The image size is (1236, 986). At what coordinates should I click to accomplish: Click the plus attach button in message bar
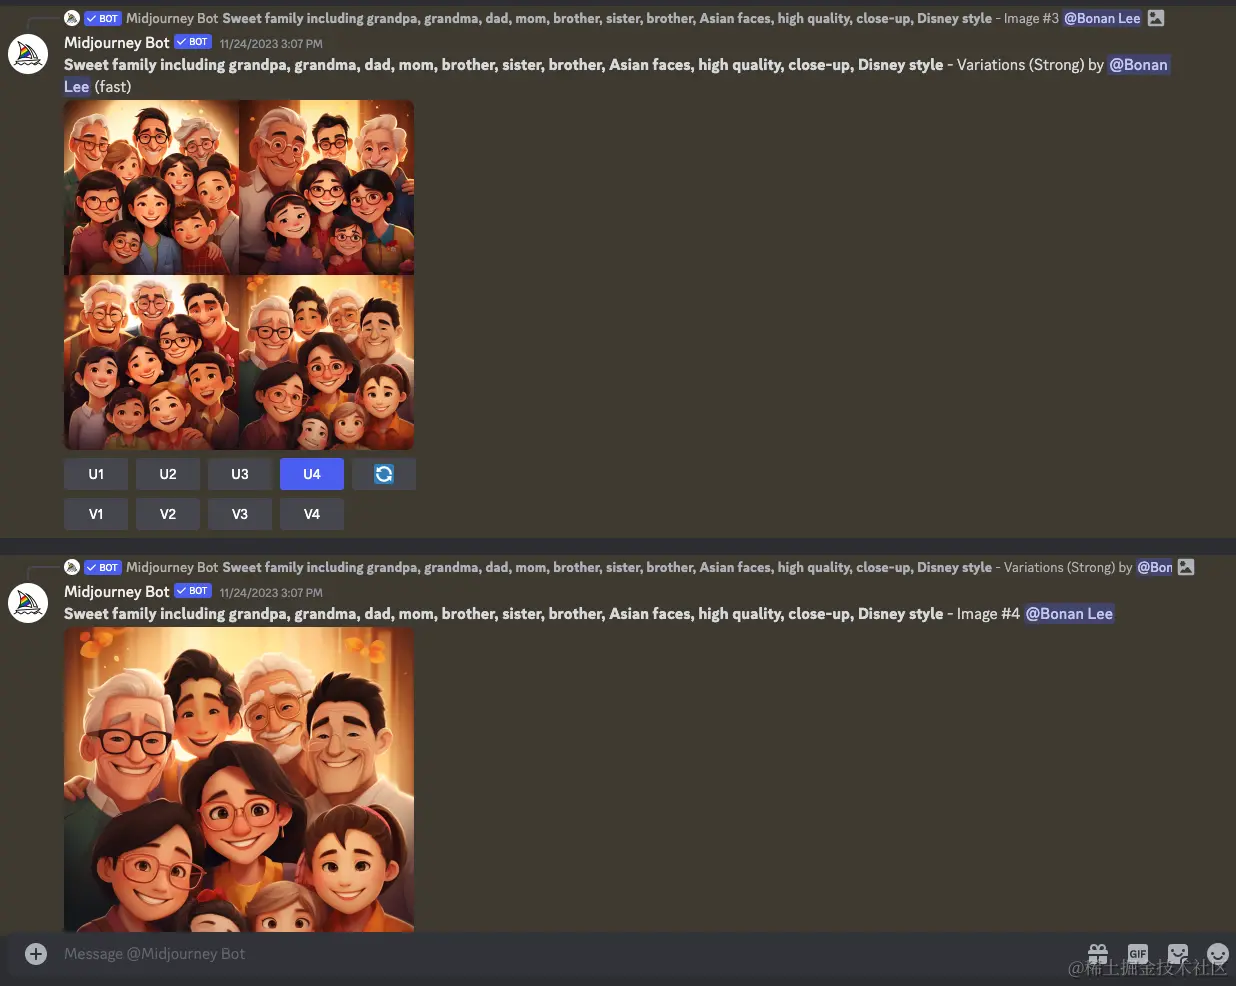[x=36, y=954]
